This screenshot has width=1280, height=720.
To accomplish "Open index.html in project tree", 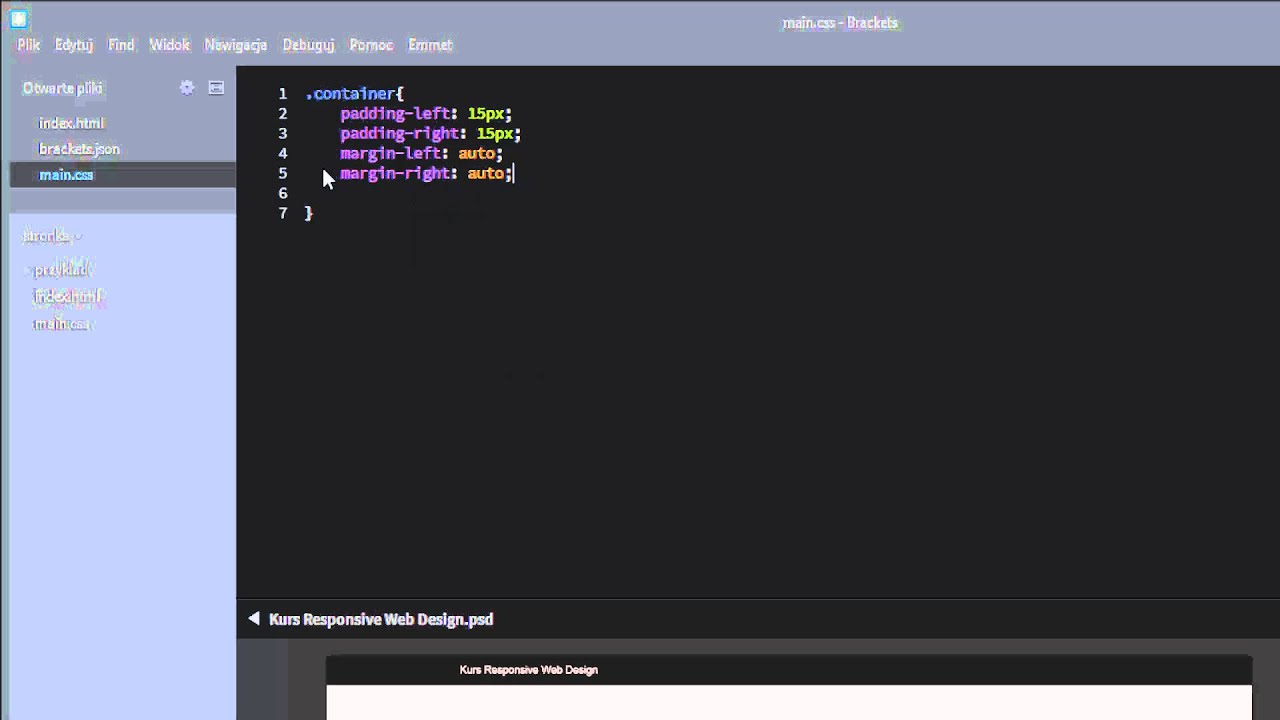I will [x=67, y=297].
